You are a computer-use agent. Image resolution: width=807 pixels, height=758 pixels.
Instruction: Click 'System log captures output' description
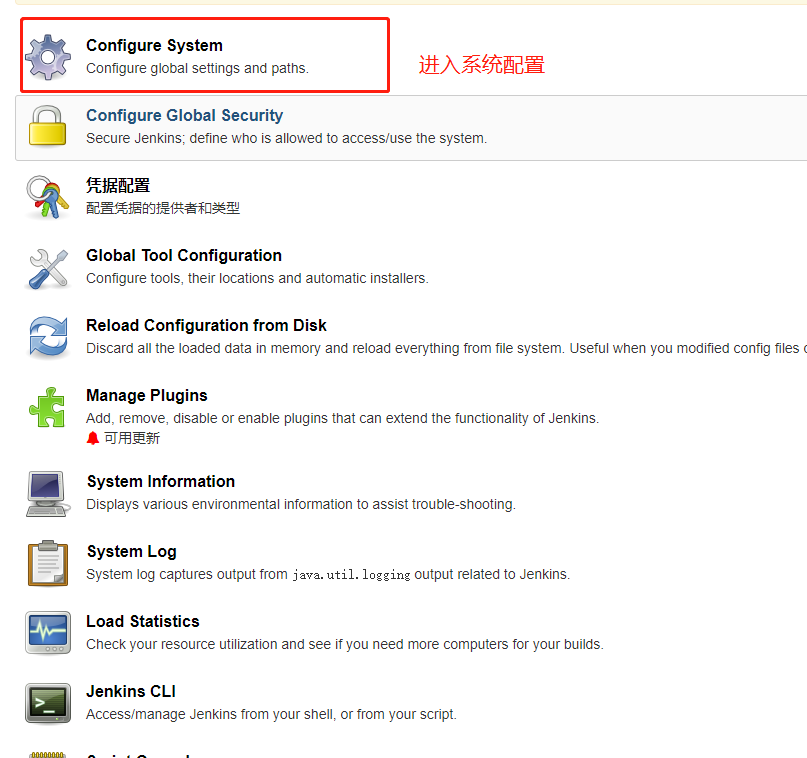point(328,574)
